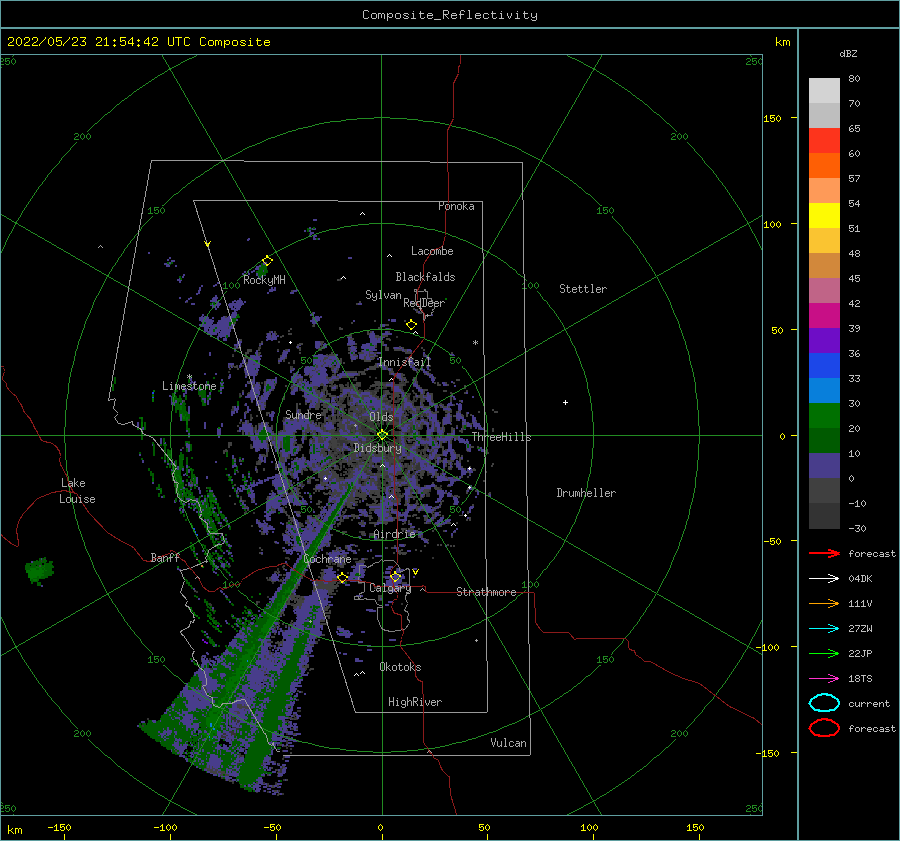Click the cyan current ellipse icon
900x841 pixels.
pos(824,703)
